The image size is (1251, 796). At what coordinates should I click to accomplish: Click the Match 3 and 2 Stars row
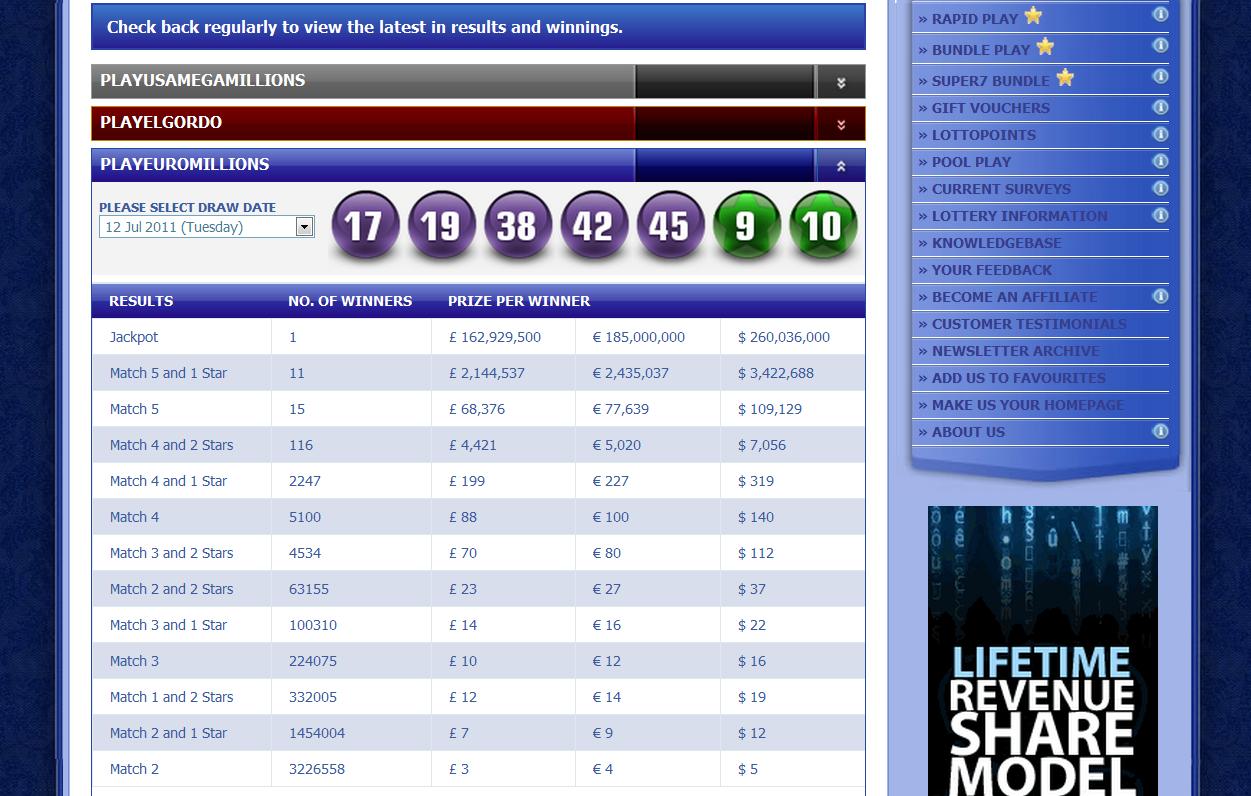pyautogui.click(x=478, y=553)
